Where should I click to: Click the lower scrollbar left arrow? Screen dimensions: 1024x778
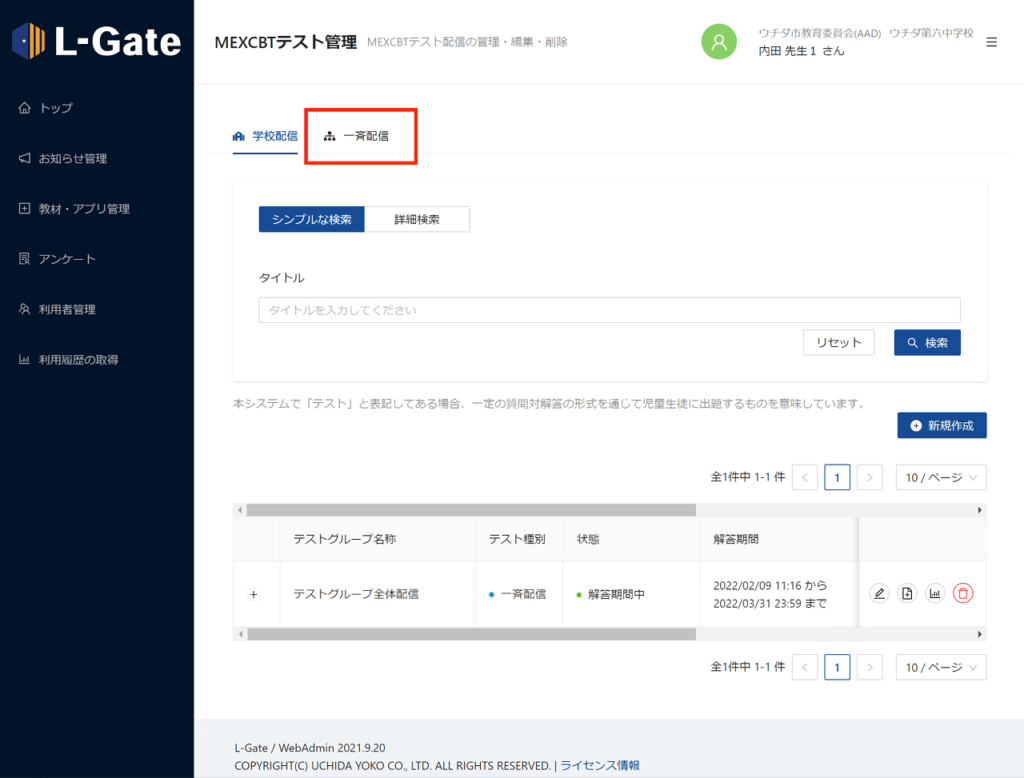click(x=240, y=634)
